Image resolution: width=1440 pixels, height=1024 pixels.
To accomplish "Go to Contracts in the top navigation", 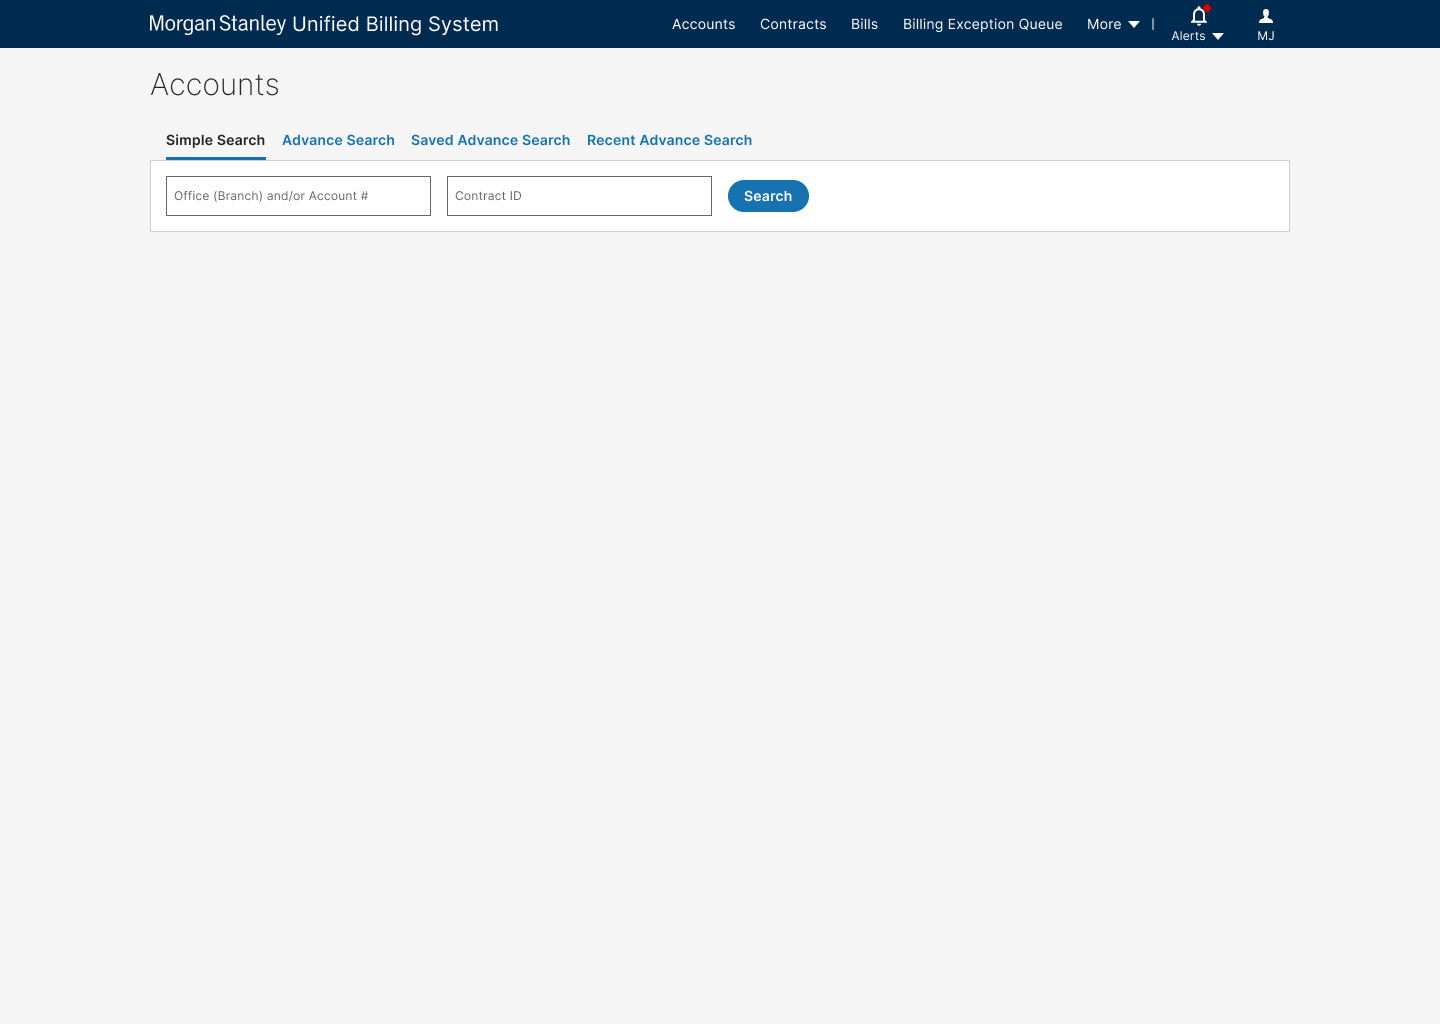I will [793, 24].
